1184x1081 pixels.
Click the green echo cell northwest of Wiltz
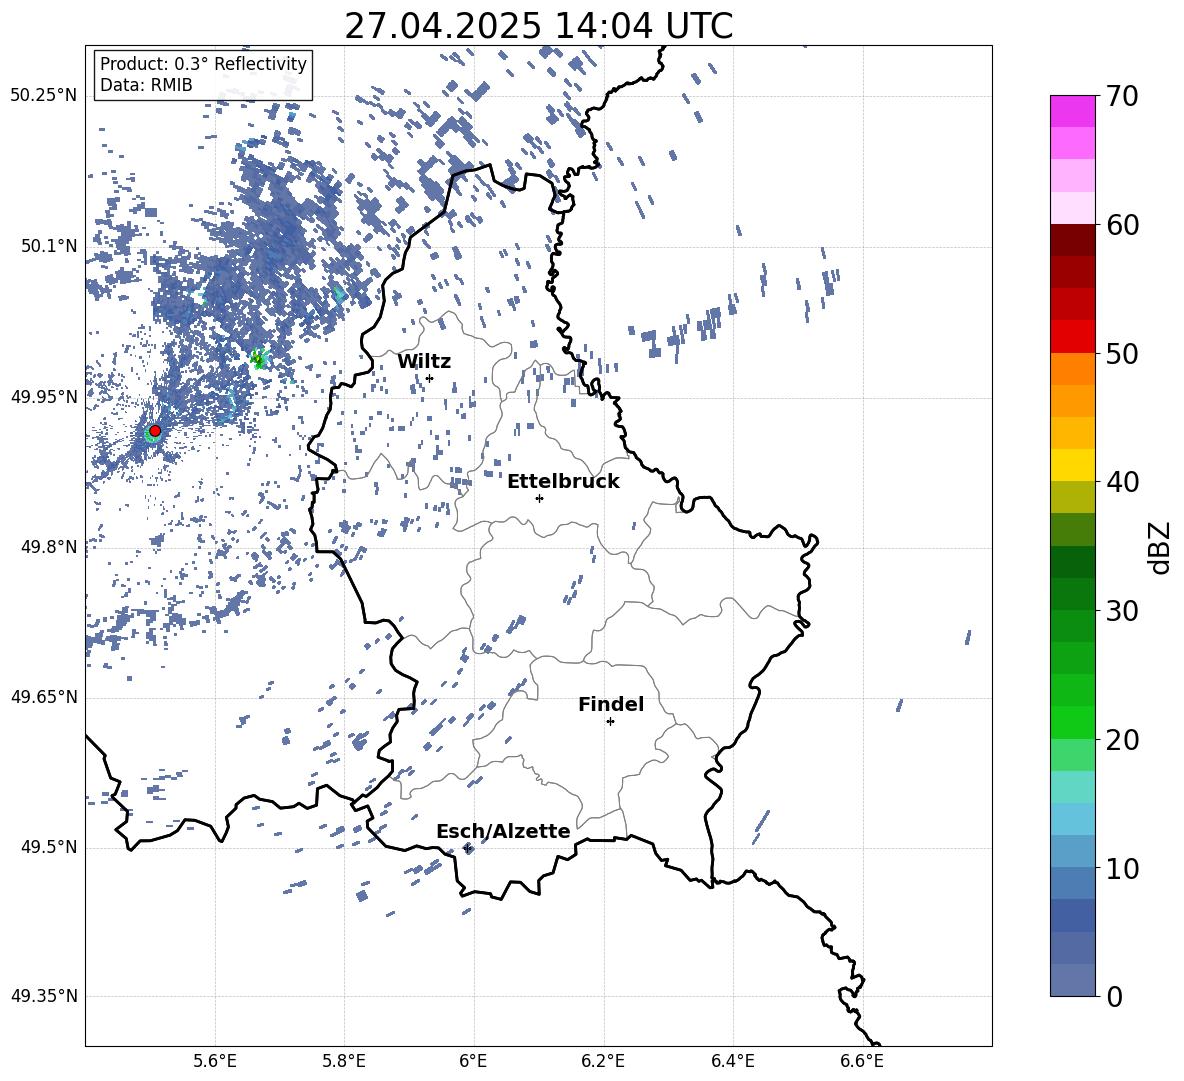pos(259,358)
